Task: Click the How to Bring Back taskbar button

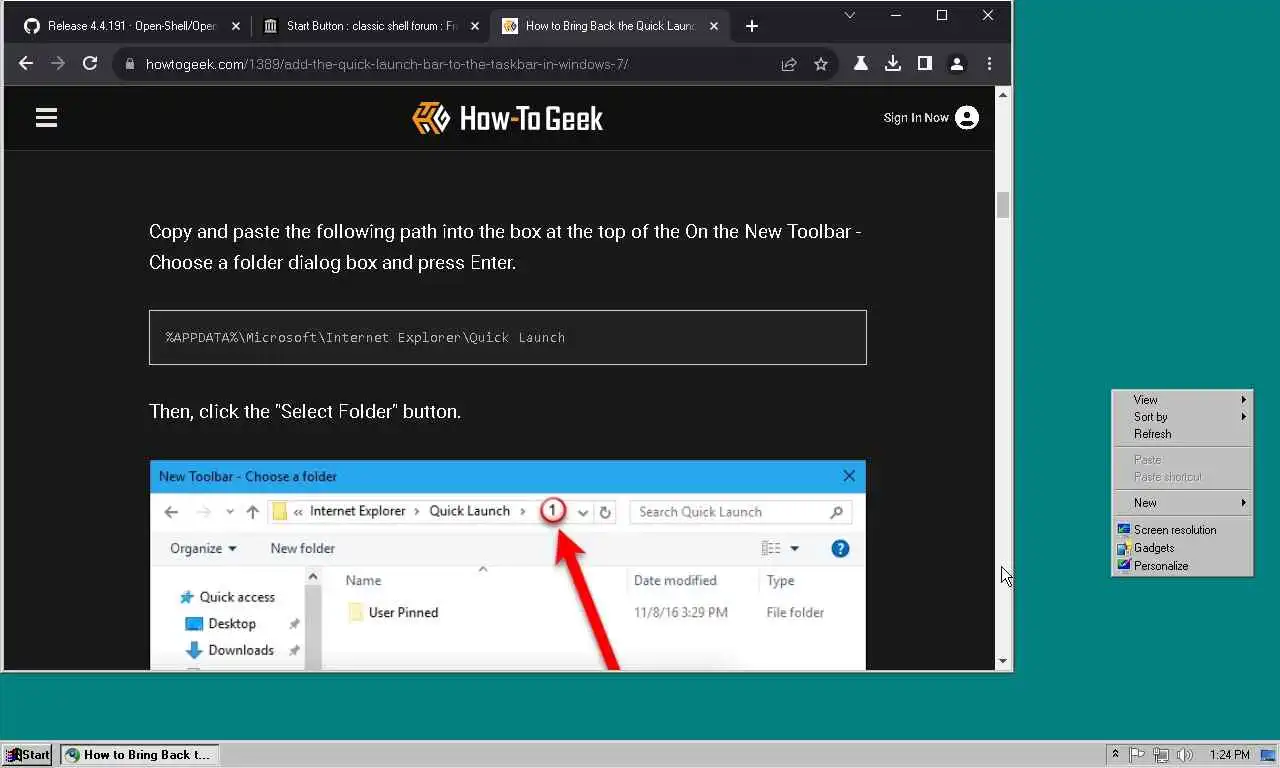Action: click(139, 755)
